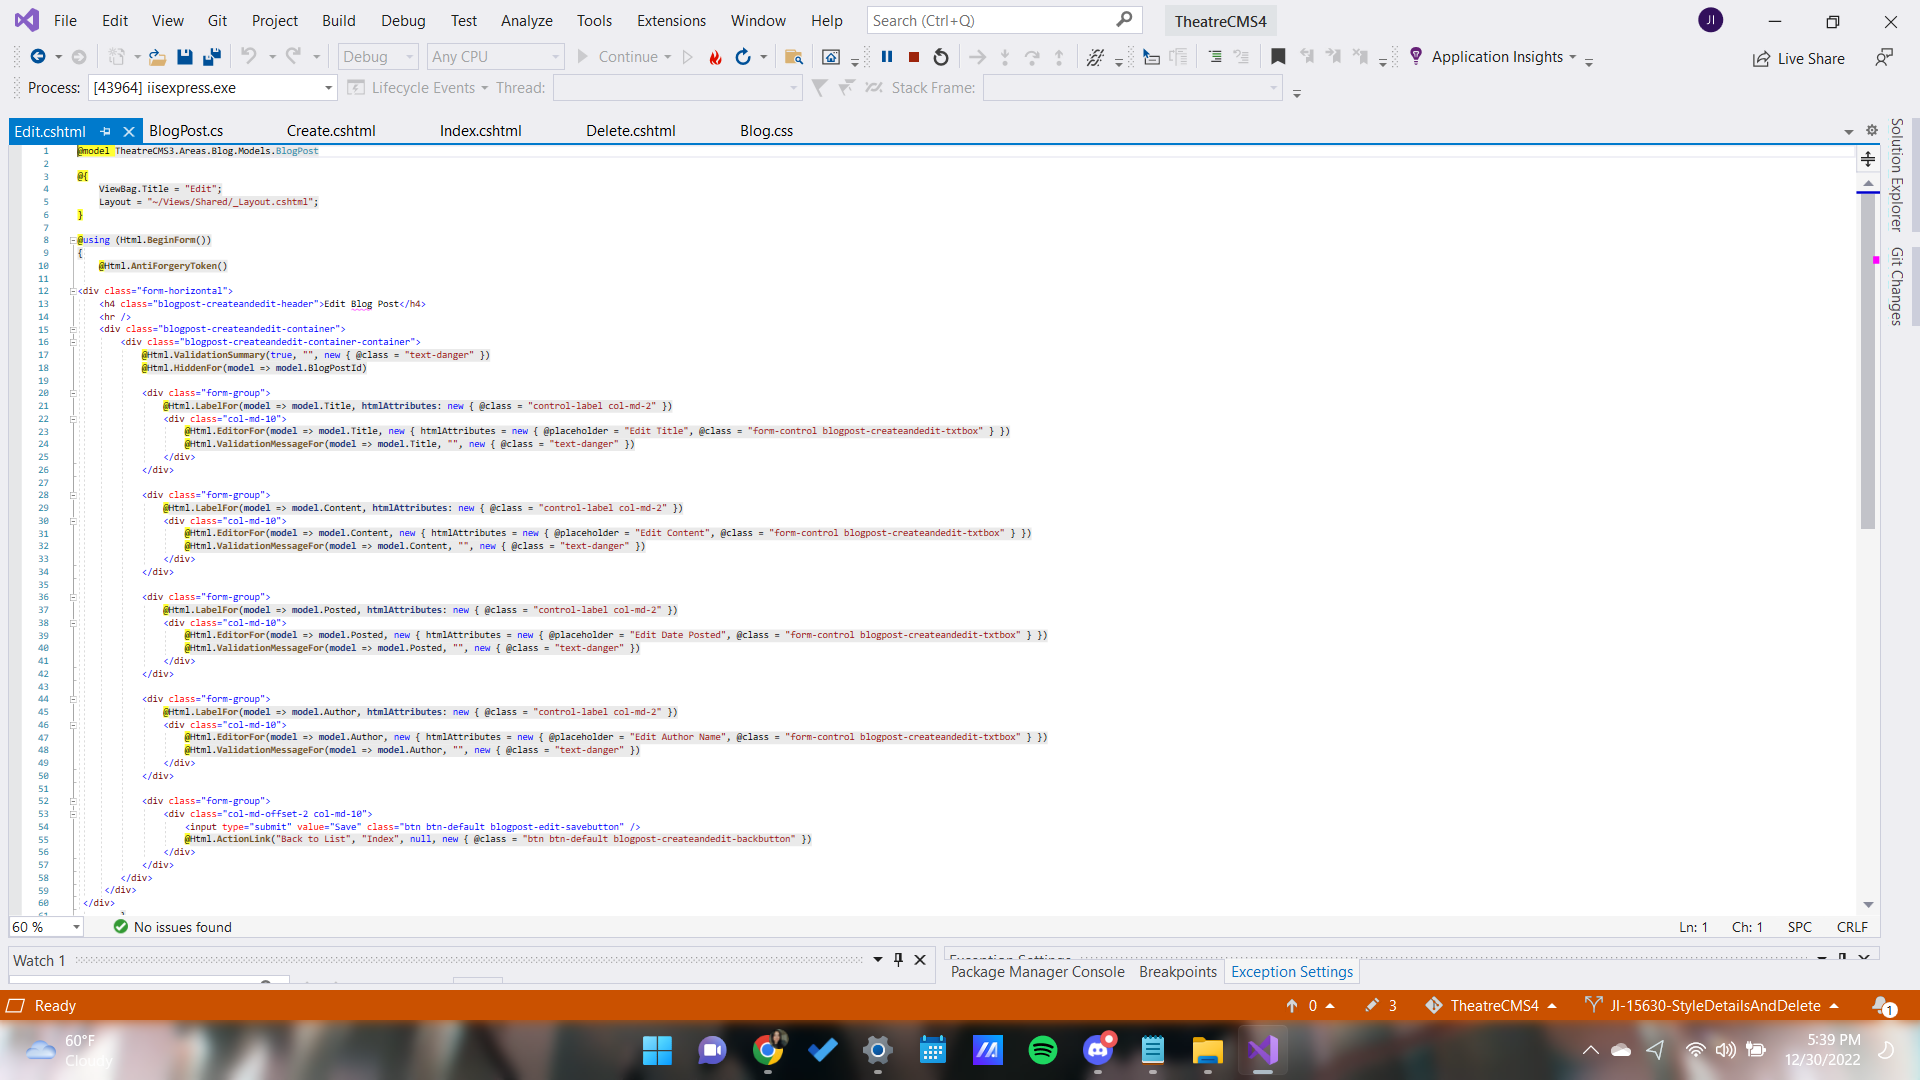Pin the Watch 1 panel

point(898,960)
